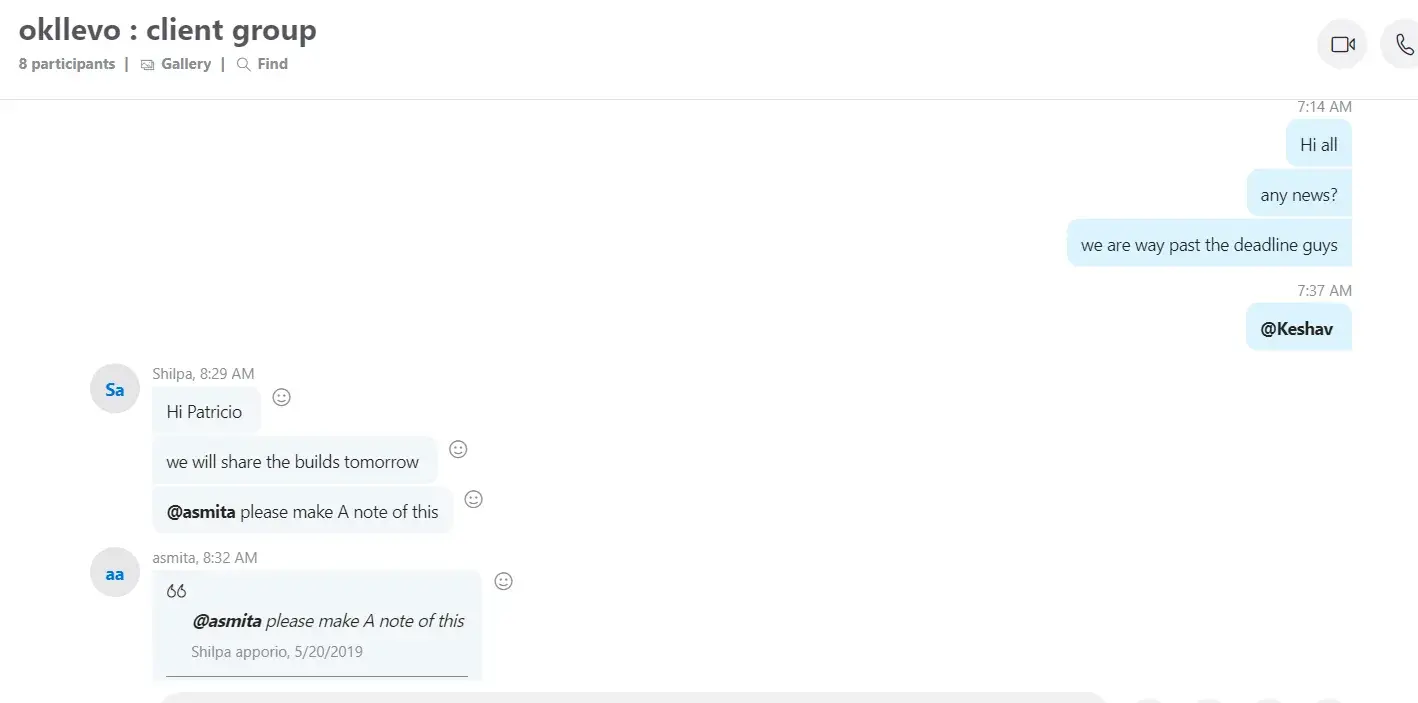Click the @asmita mention in Shilpa's message
This screenshot has width=1418, height=703.
coord(201,512)
